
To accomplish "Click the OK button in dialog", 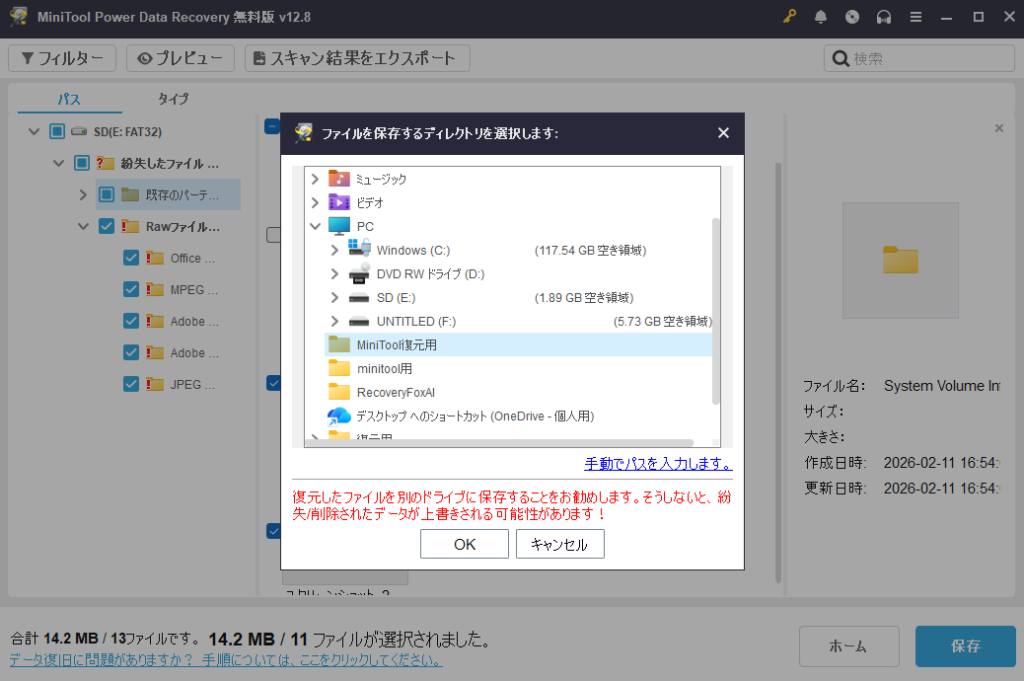I will coord(465,544).
